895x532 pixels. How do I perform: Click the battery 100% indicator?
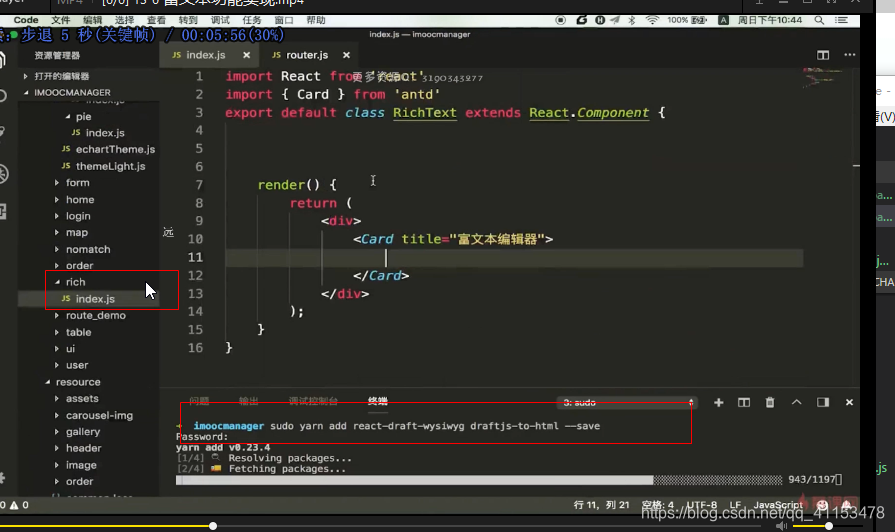click(687, 20)
